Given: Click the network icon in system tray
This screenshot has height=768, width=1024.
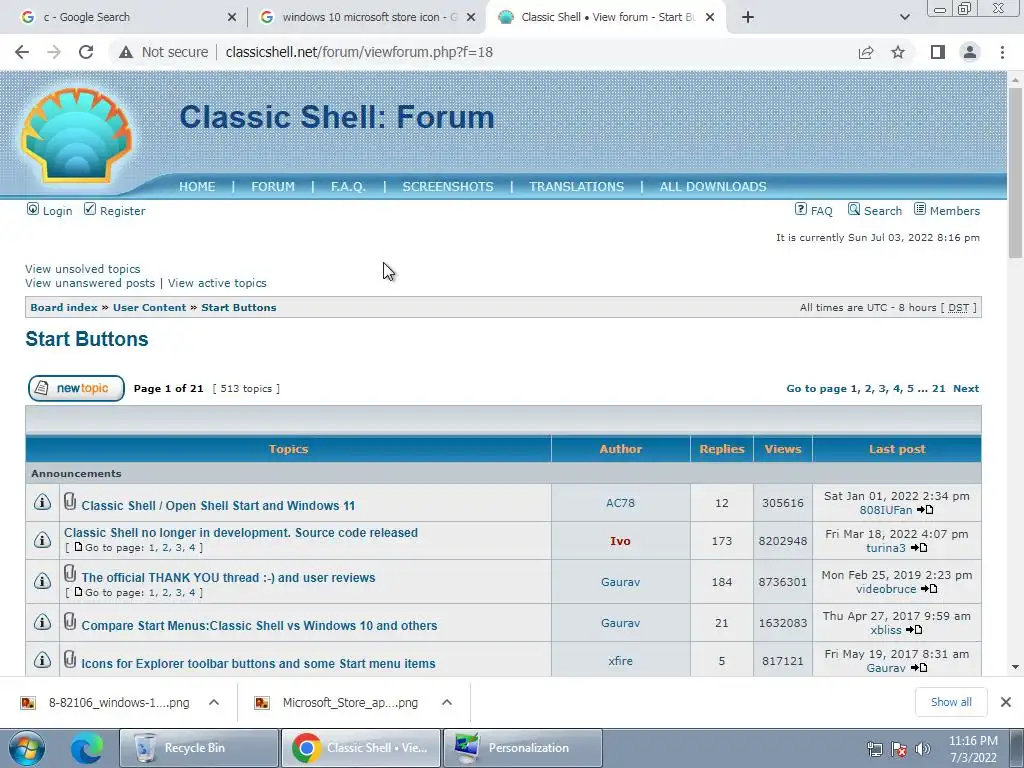Looking at the screenshot, I should tap(874, 749).
